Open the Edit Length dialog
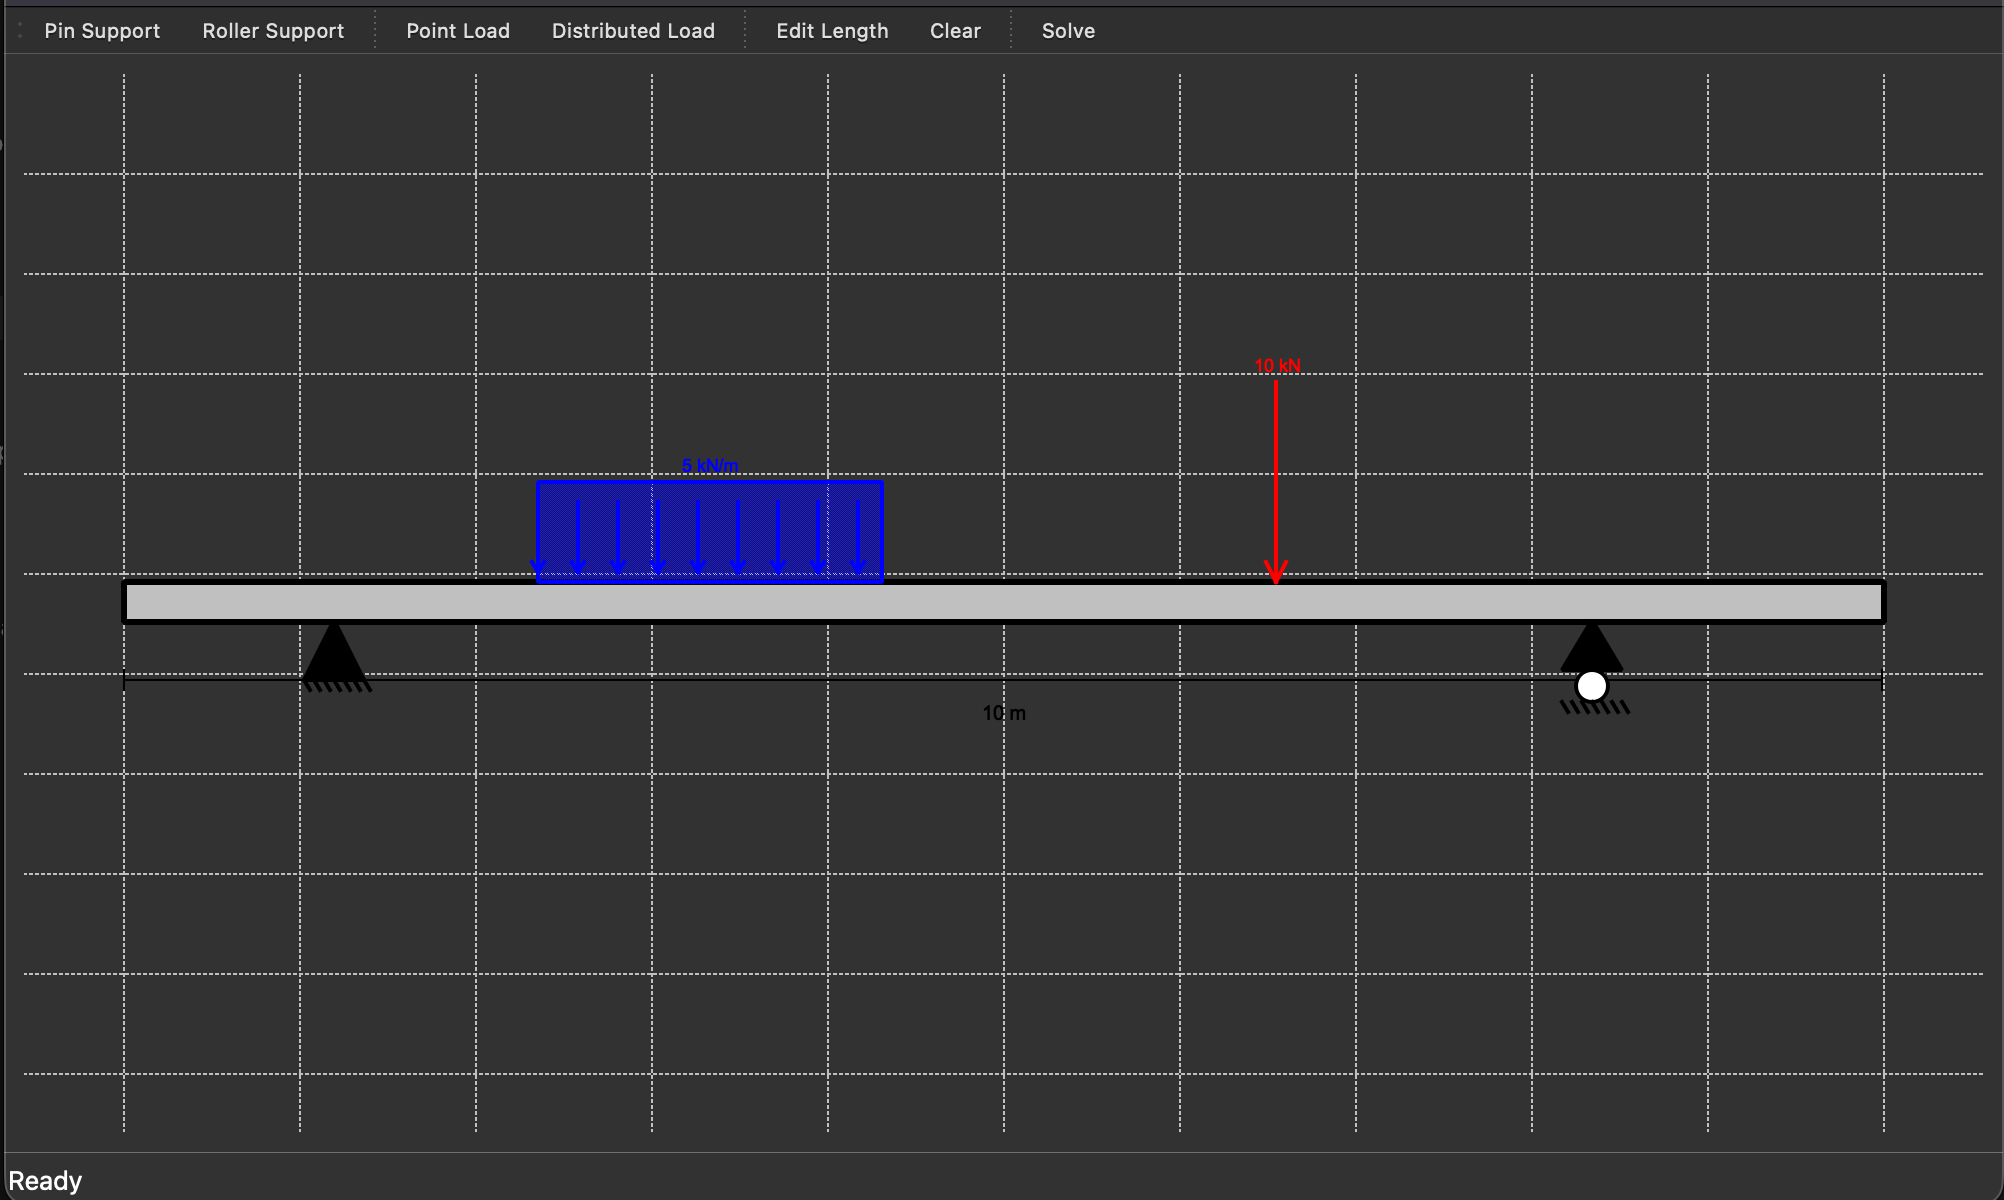The width and height of the screenshot is (2004, 1200). tap(831, 30)
